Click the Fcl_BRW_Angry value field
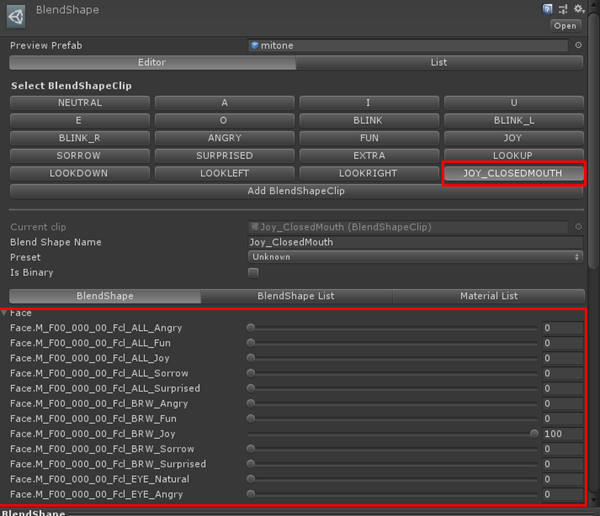The width and height of the screenshot is (600, 516). [563, 403]
